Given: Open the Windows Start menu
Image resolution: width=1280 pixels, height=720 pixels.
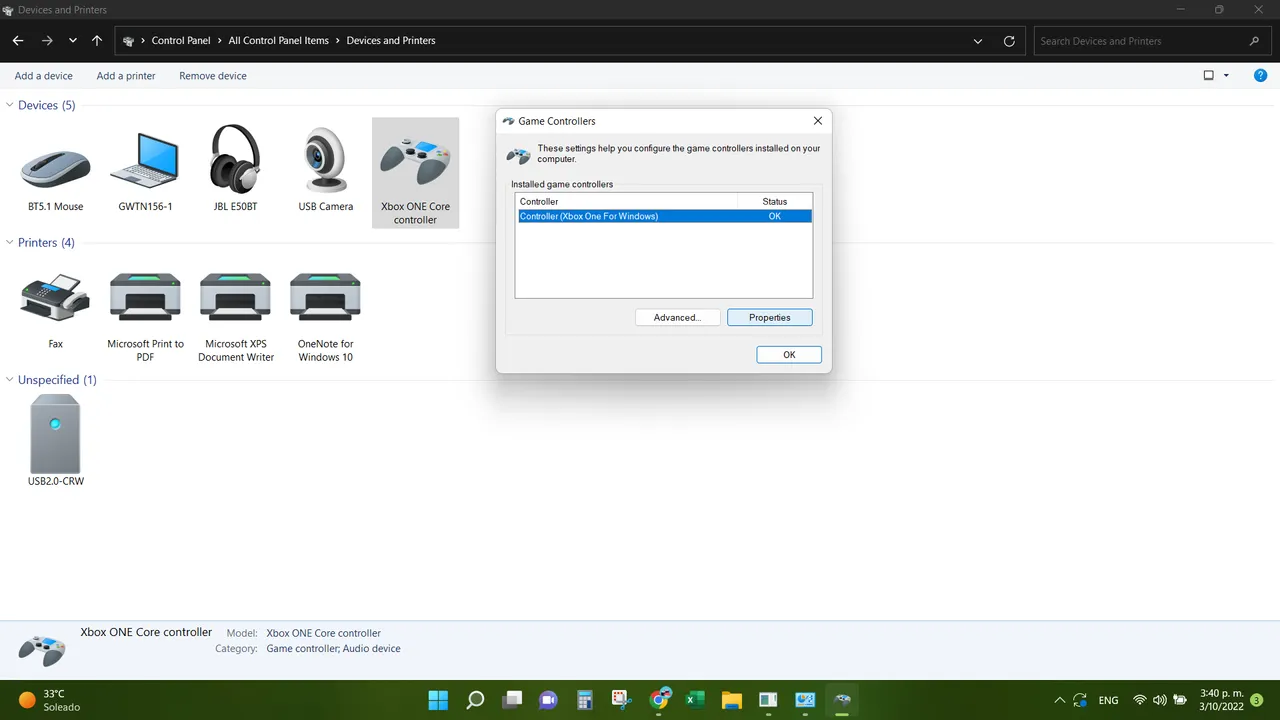Looking at the screenshot, I should [x=438, y=700].
